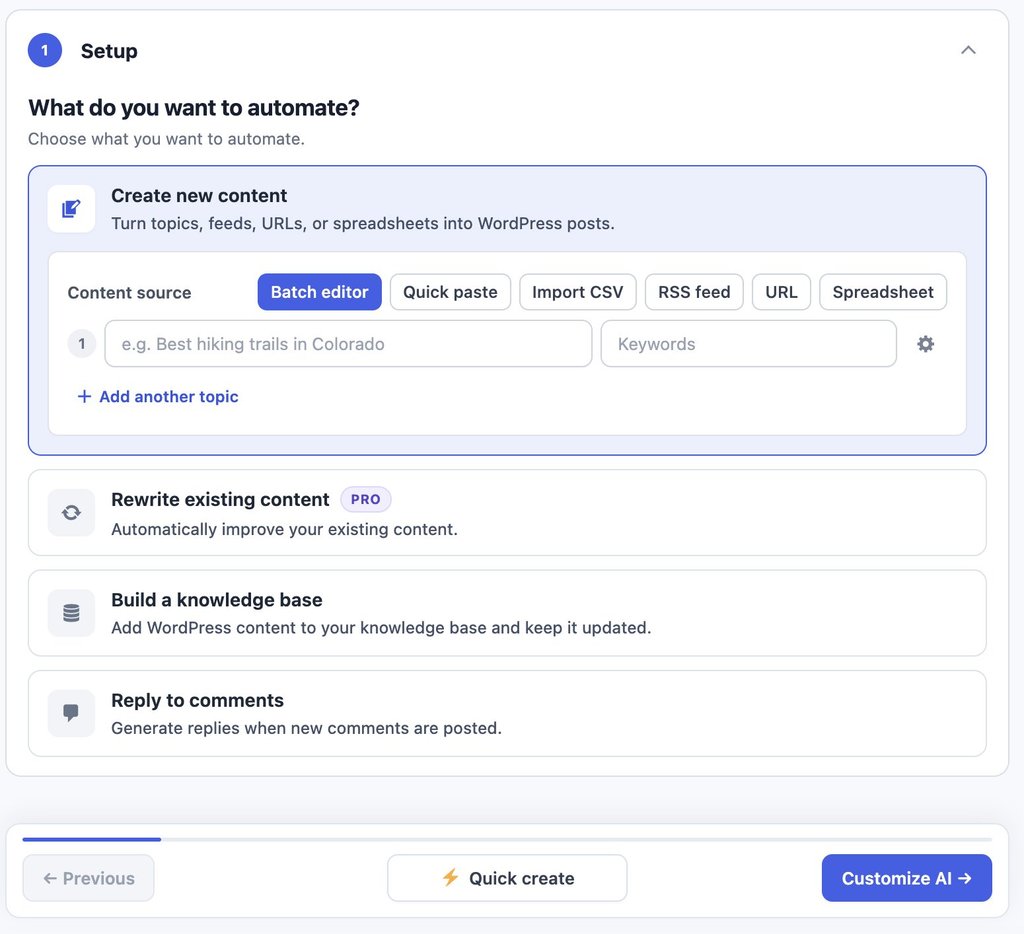Click 'Generate replies when new comments are posted.' text
The height and width of the screenshot is (934, 1024).
pyautogui.click(x=306, y=728)
